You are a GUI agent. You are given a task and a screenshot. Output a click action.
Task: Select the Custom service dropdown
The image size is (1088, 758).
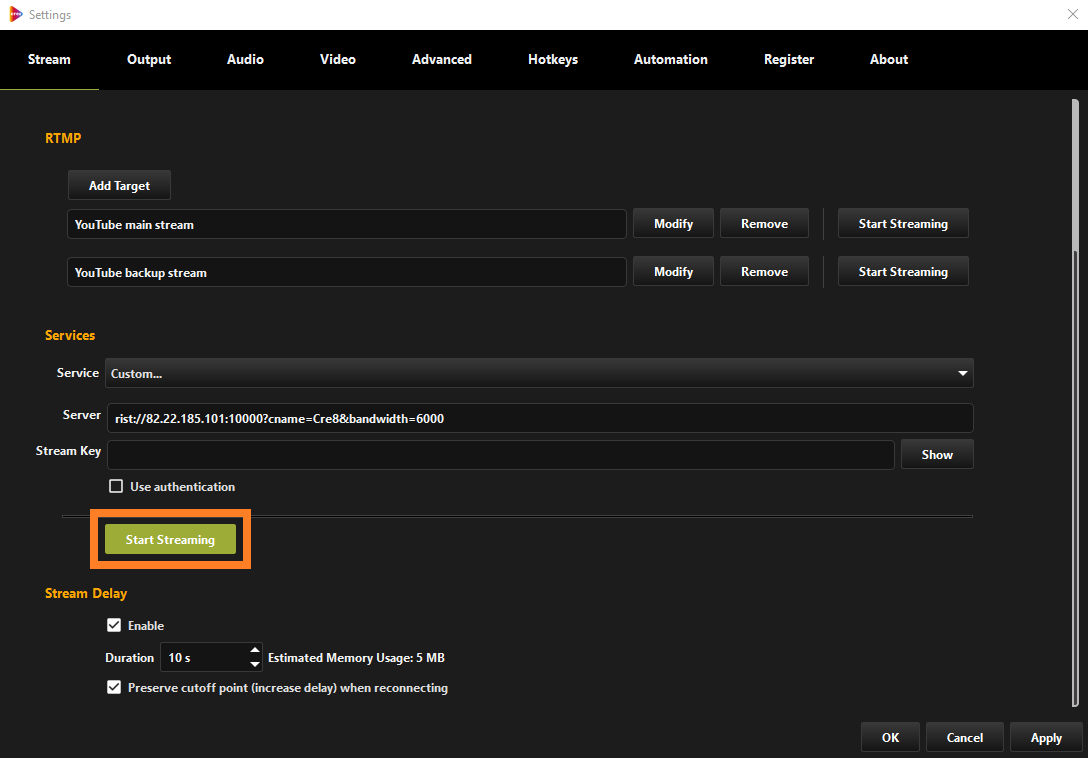(x=540, y=373)
